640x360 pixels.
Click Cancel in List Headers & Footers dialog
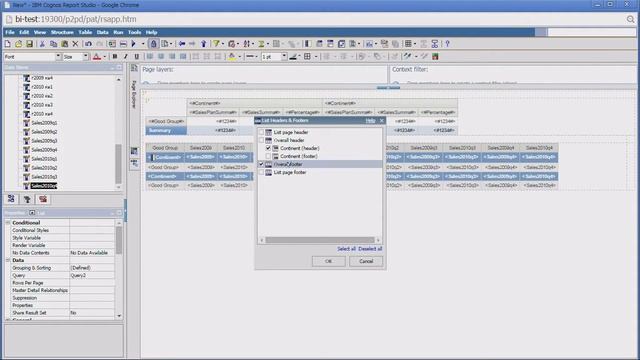click(x=366, y=261)
